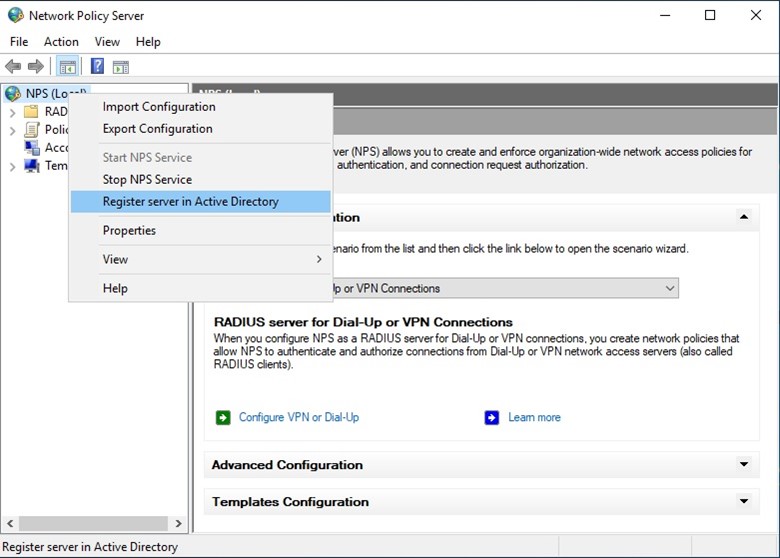Screen dimensions: 780x558
Task: Select Stop NPS Service
Action: point(200,180)
